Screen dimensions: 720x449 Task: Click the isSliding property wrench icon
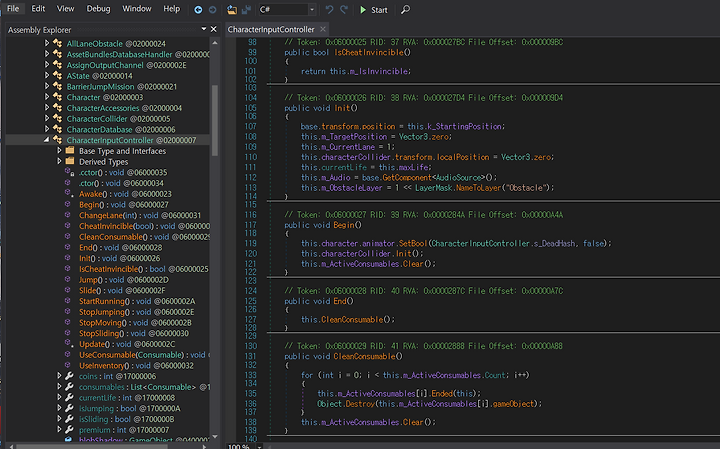click(70, 419)
